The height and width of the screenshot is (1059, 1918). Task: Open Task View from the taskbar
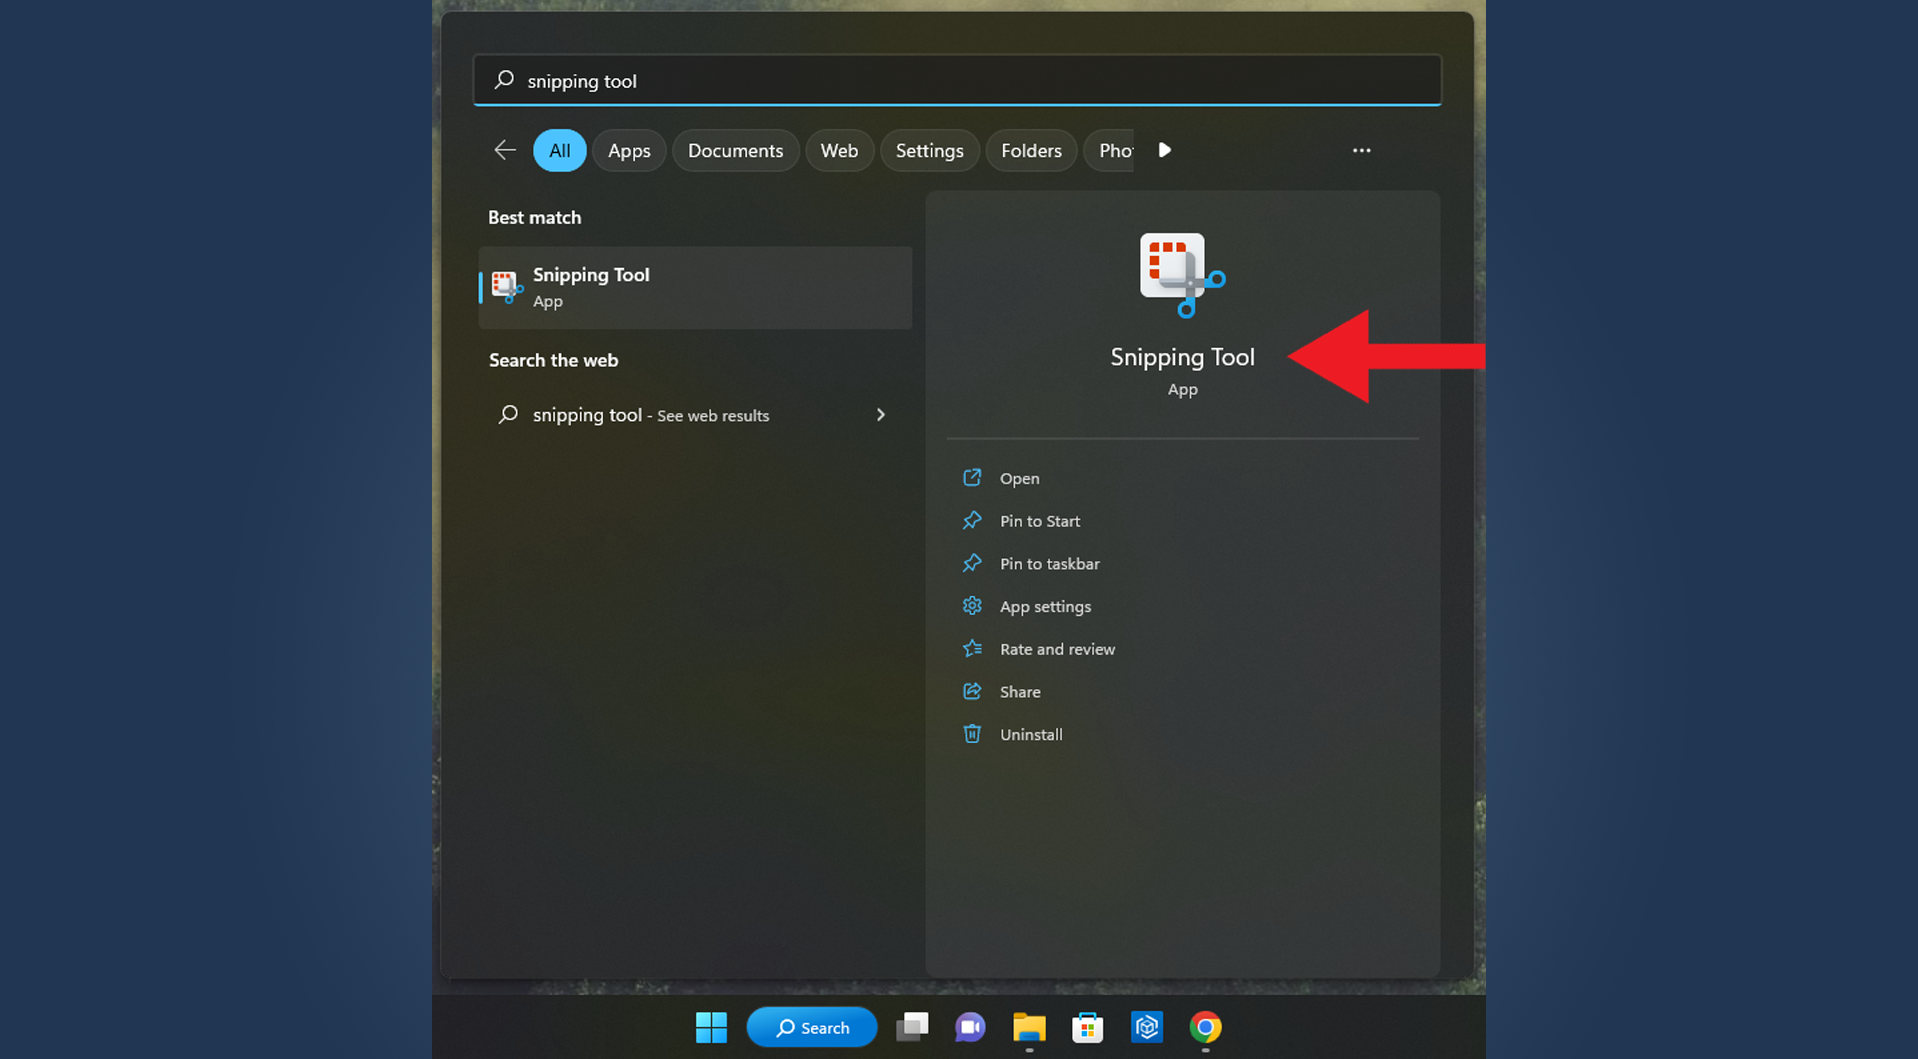912,1027
